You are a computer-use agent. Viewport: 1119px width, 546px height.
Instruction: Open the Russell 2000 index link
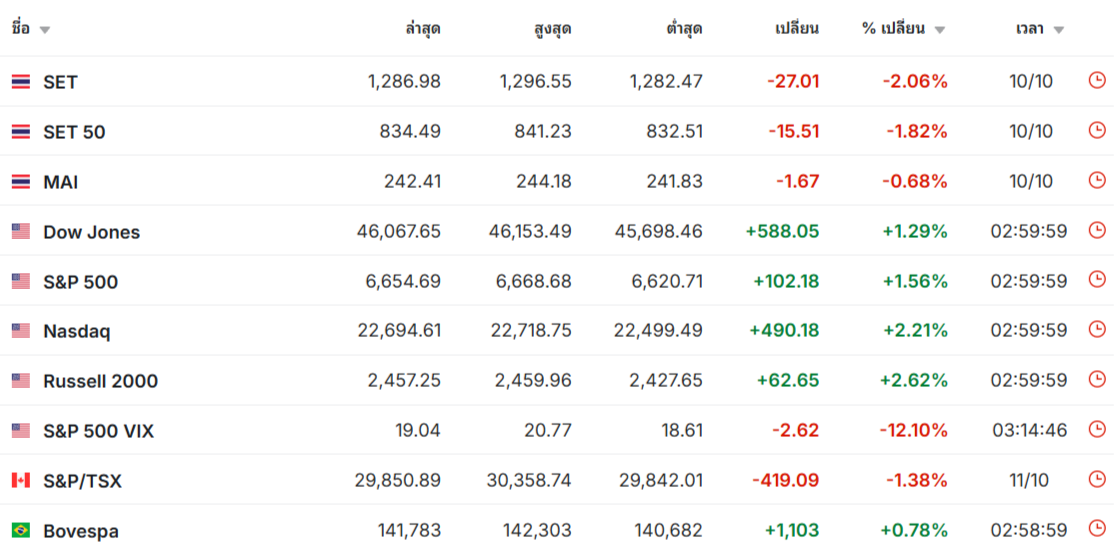(100, 381)
